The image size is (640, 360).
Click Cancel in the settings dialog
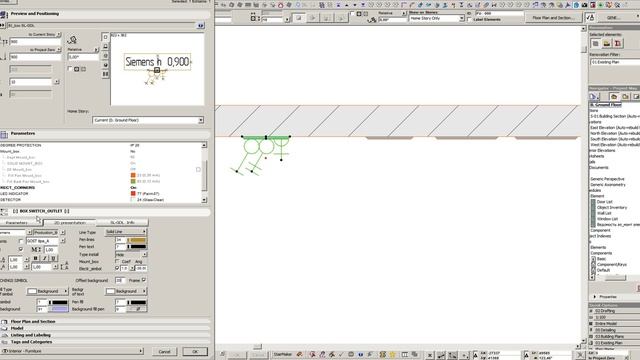click(164, 351)
